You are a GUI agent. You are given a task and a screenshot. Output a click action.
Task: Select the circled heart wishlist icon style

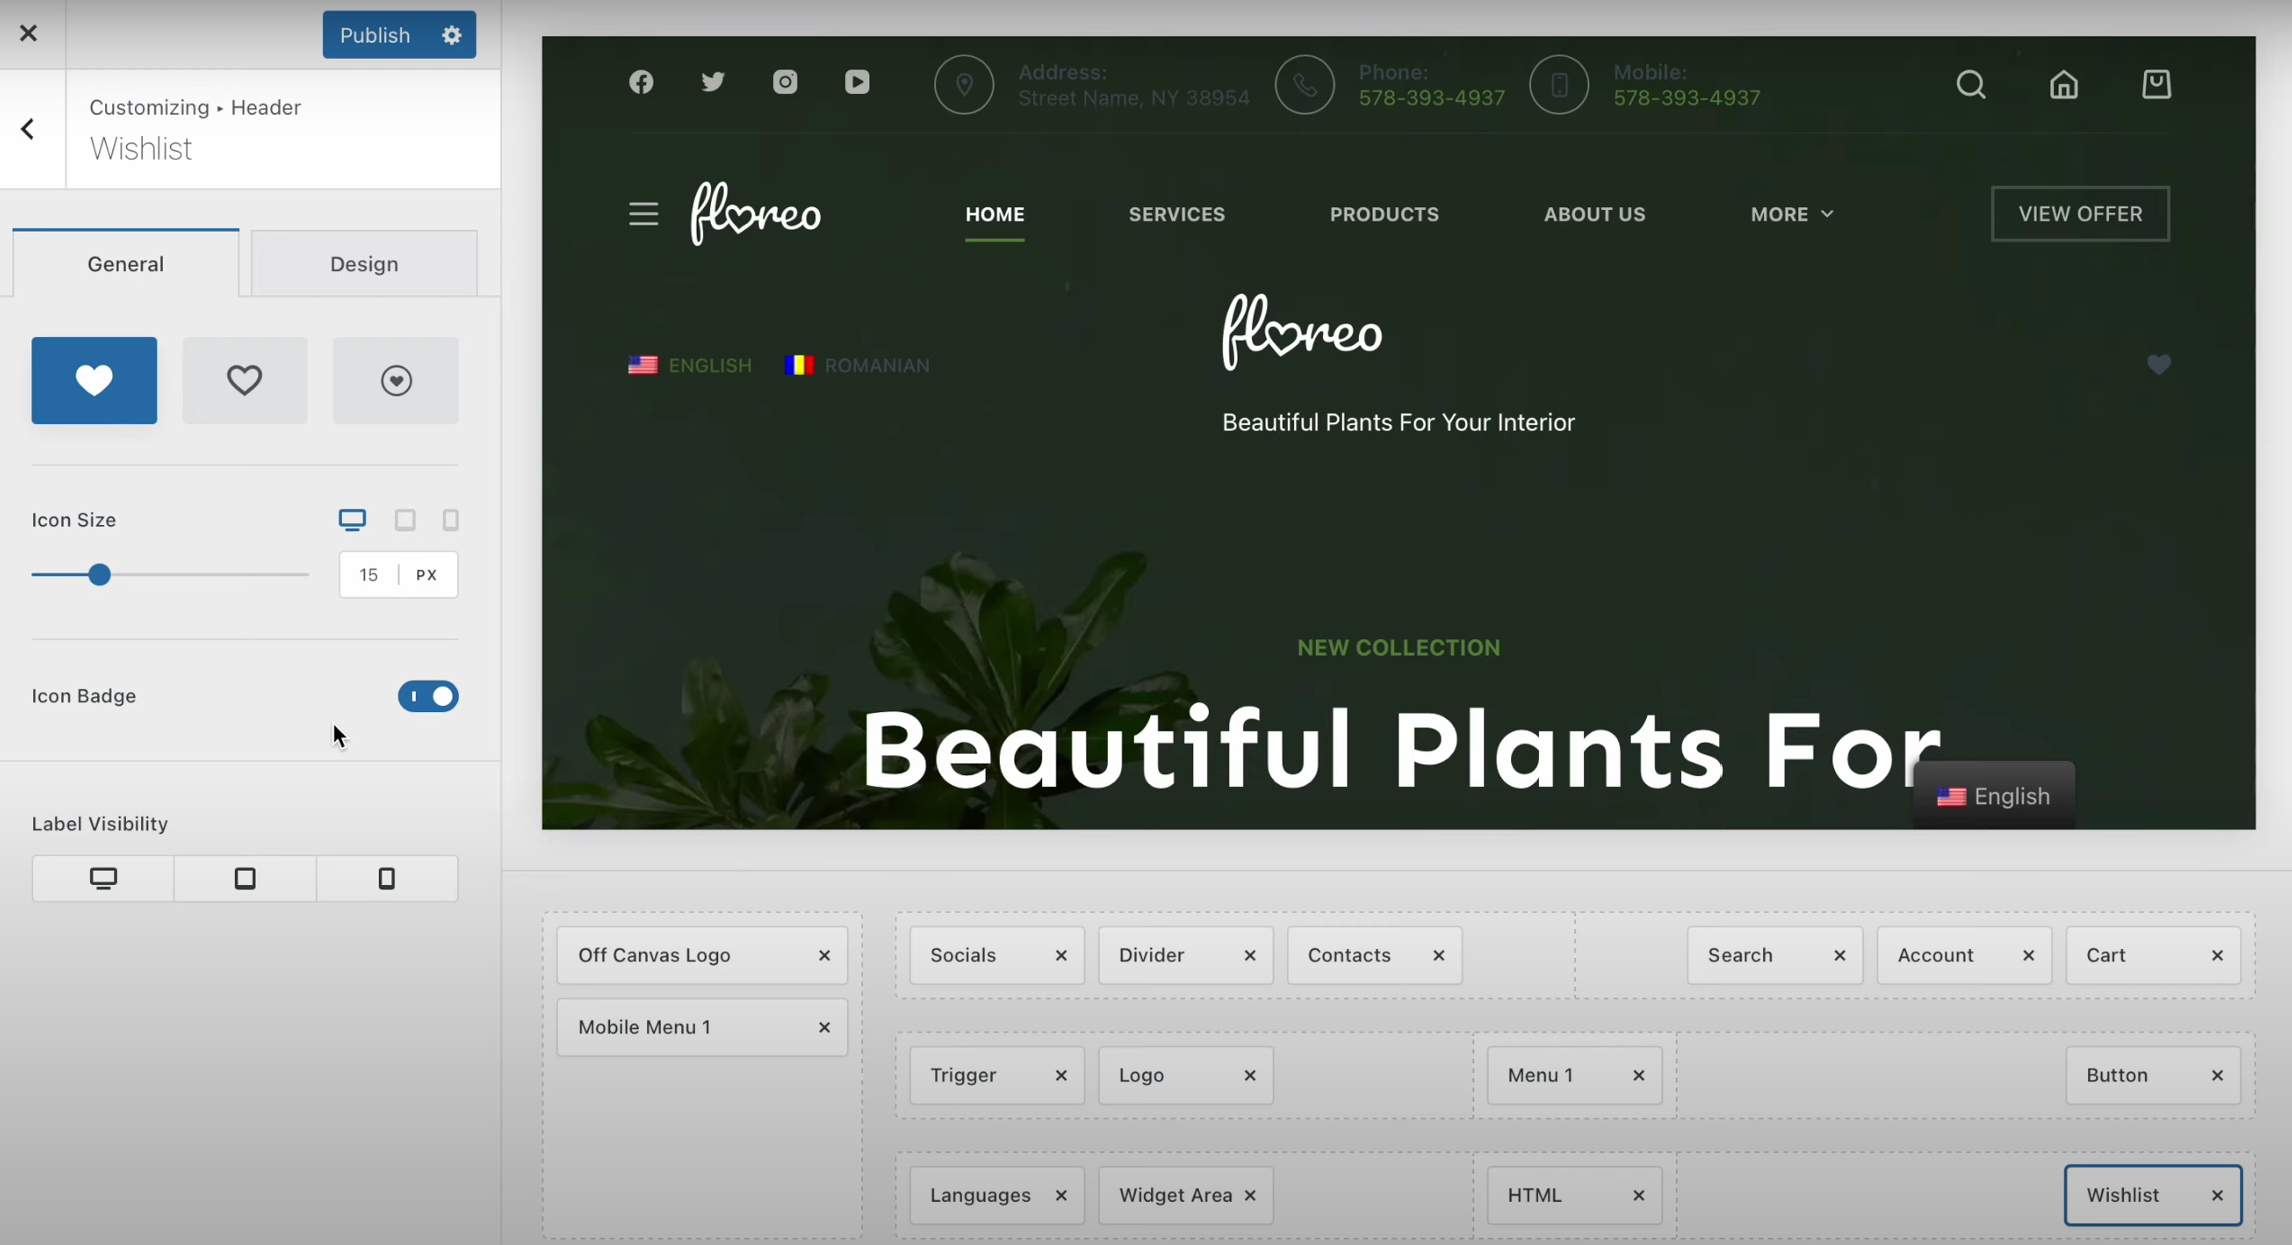396,380
